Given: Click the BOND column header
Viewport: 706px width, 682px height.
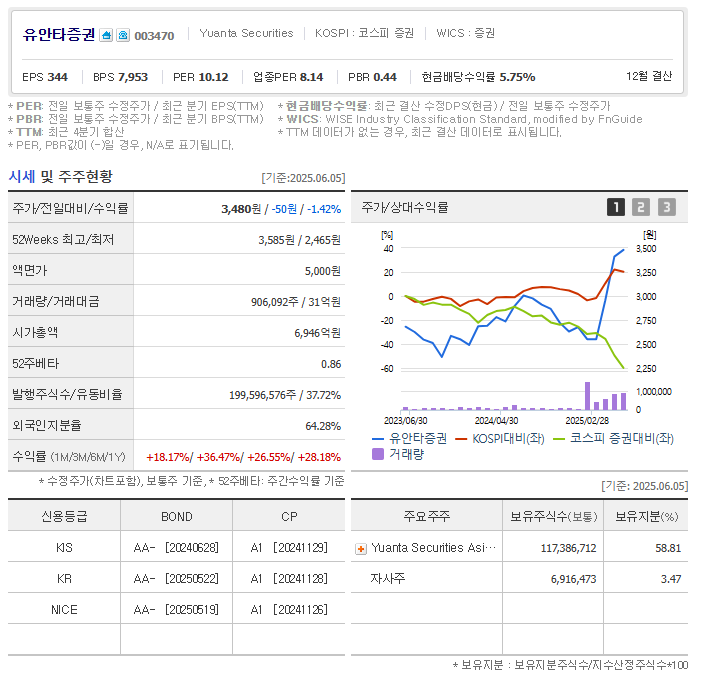Looking at the screenshot, I should point(176,517).
